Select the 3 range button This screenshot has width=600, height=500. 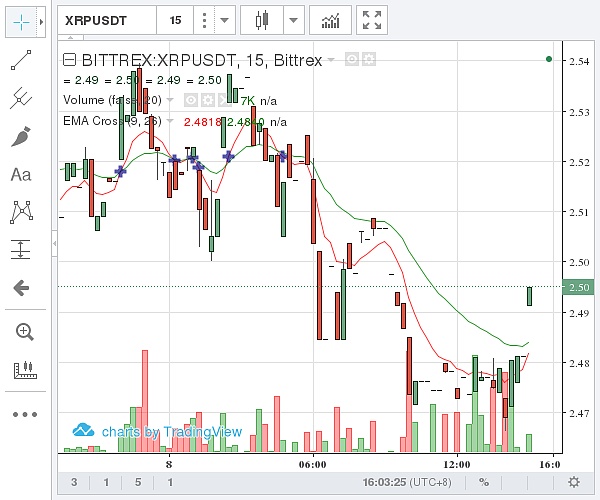tap(74, 482)
